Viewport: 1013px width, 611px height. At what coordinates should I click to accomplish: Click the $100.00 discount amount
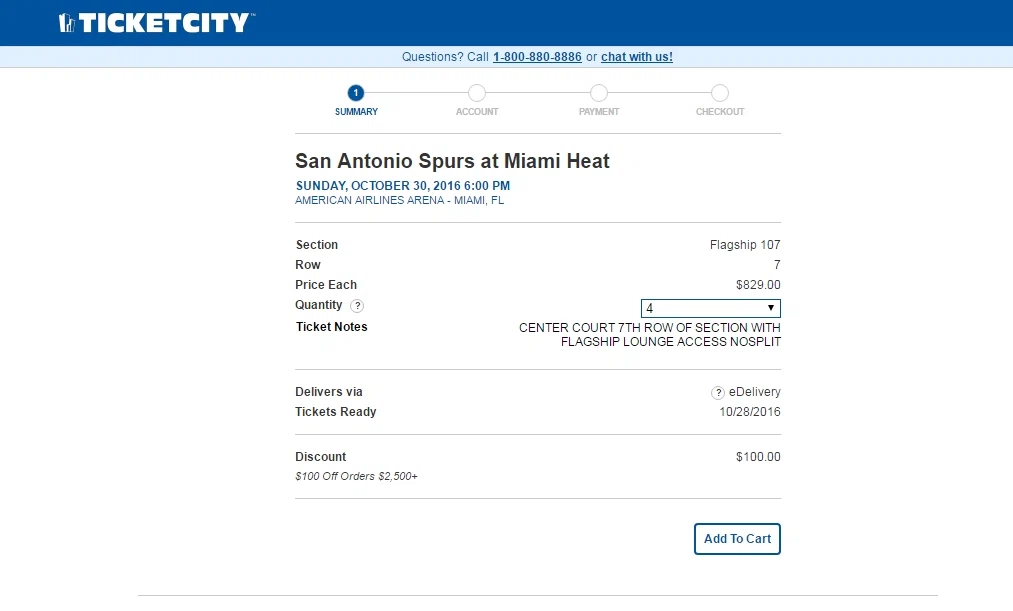[x=758, y=457]
